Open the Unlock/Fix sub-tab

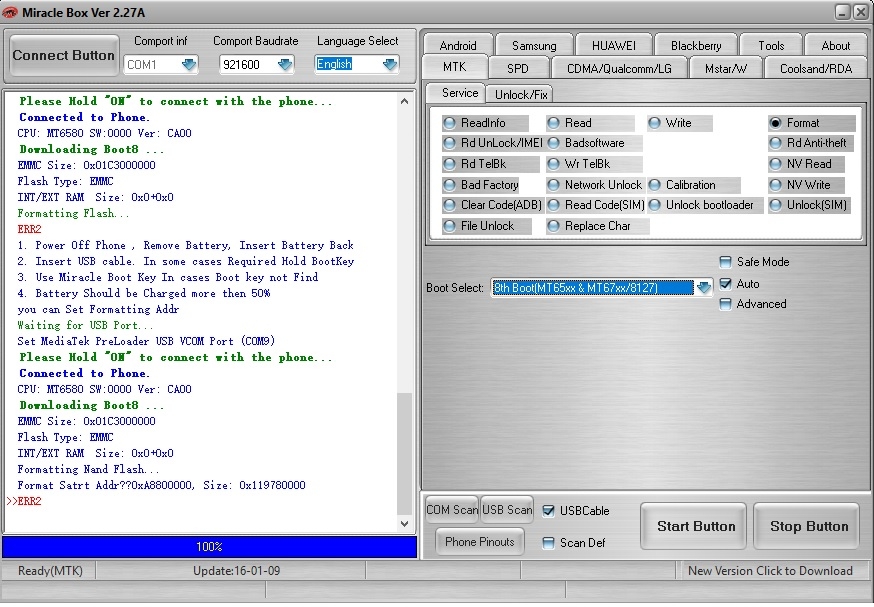tap(520, 94)
